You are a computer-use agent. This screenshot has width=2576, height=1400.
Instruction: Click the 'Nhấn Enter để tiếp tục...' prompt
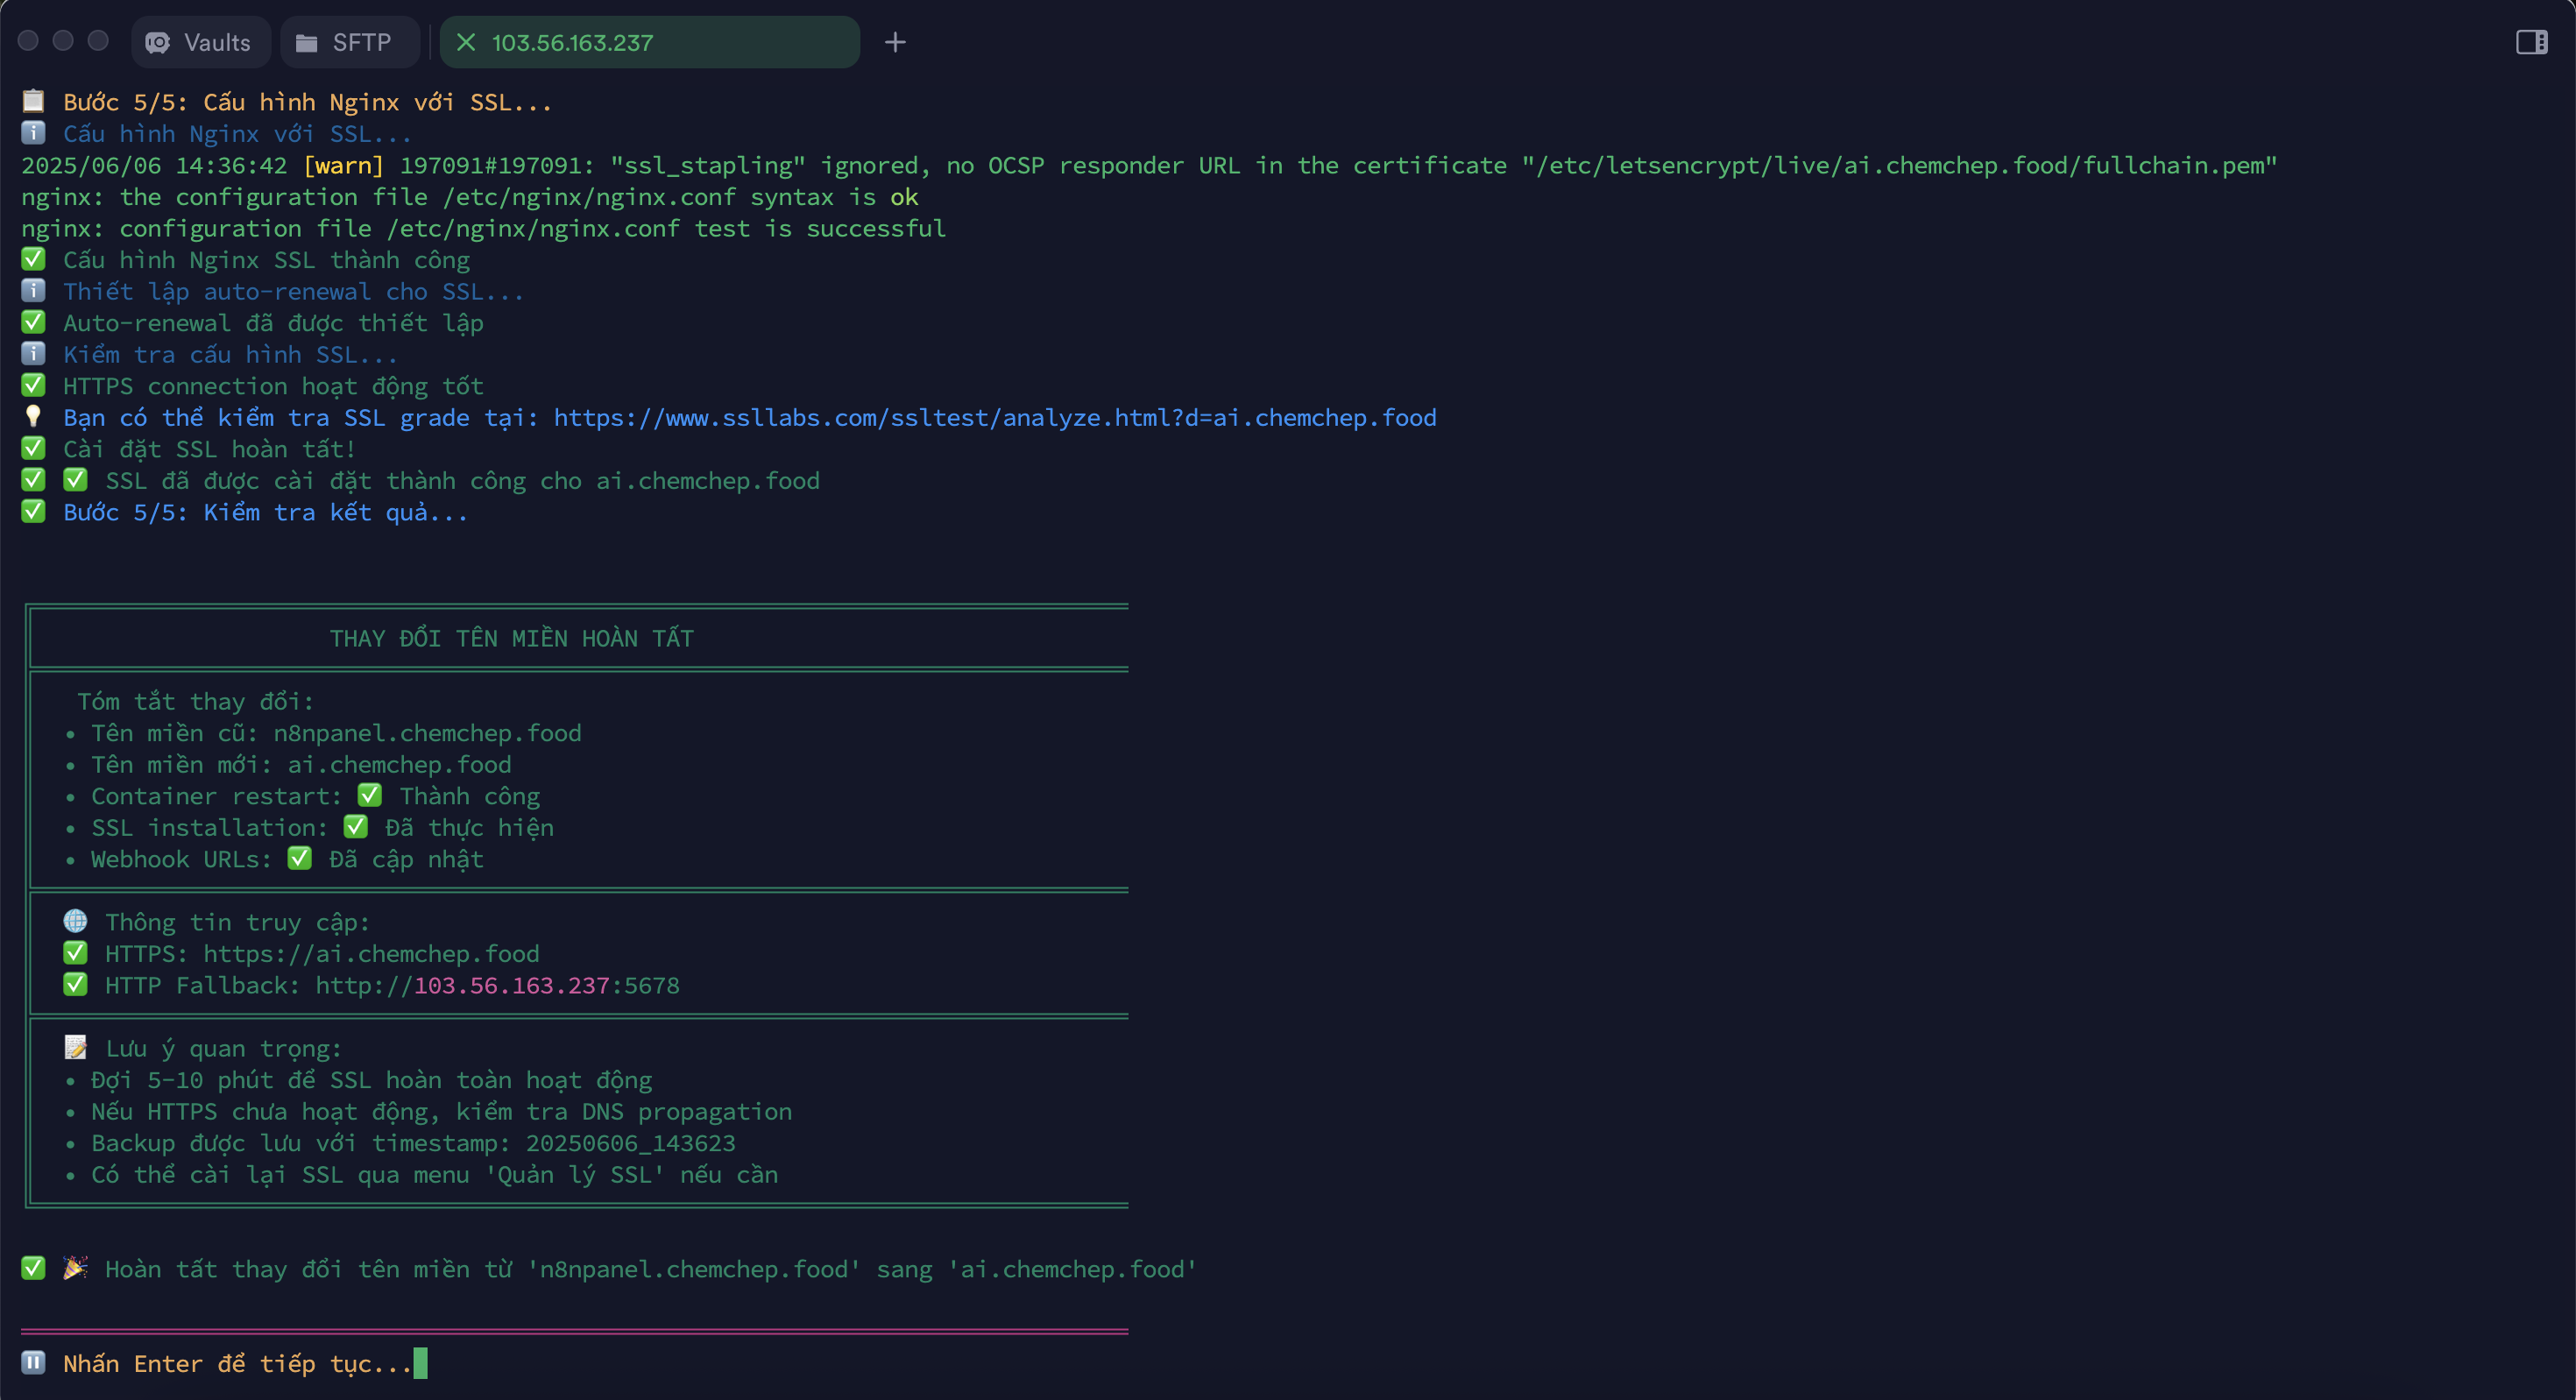pyautogui.click(x=237, y=1364)
